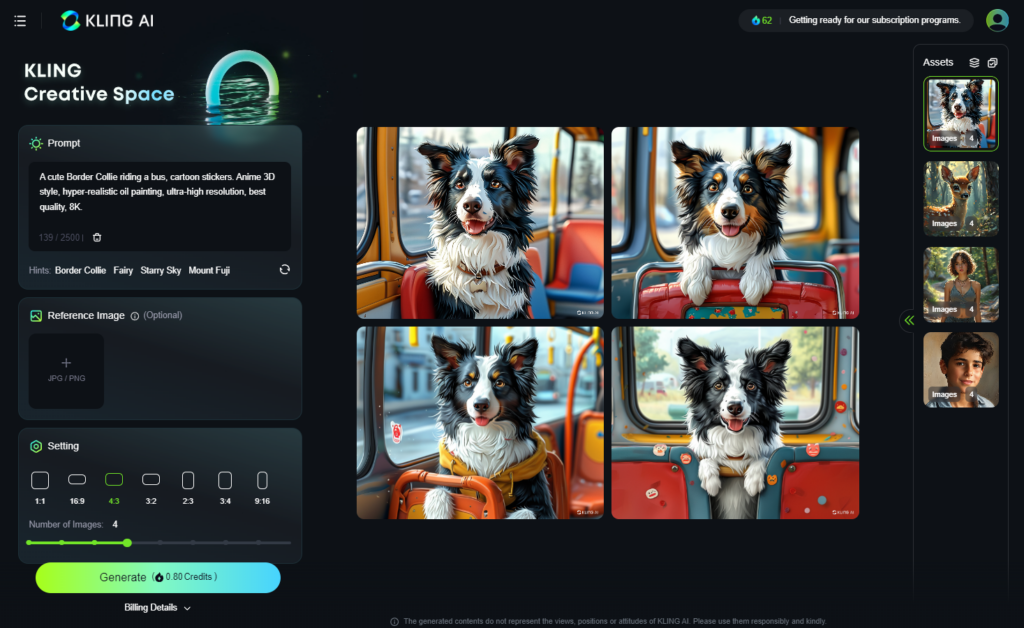Image resolution: width=1024 pixels, height=628 pixels.
Task: Open the dog beside blue seat image
Action: click(480, 223)
